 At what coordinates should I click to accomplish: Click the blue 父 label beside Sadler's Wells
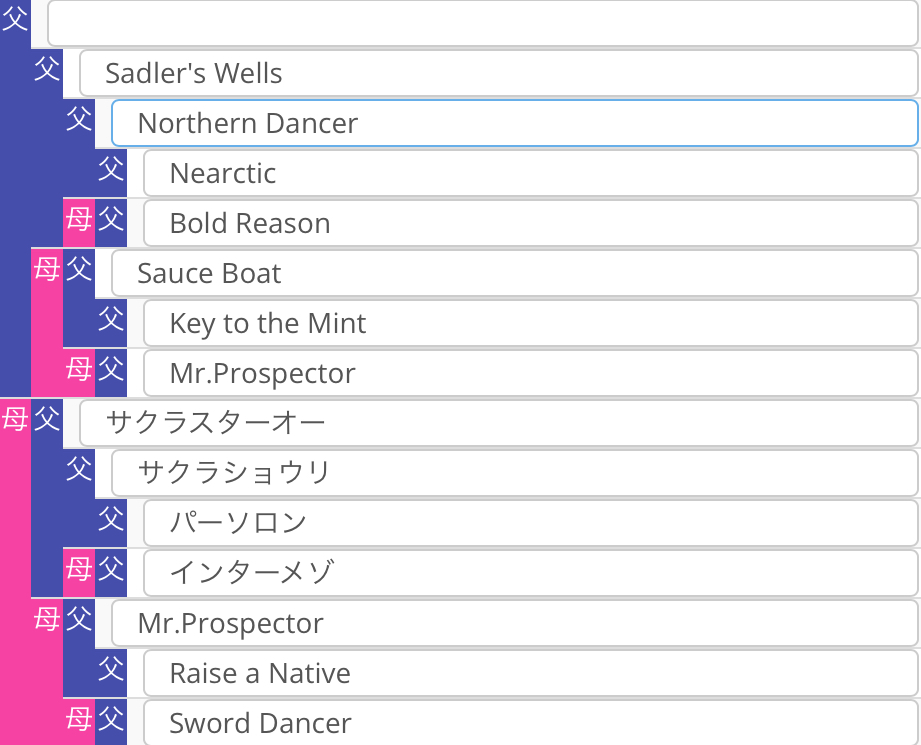click(47, 69)
